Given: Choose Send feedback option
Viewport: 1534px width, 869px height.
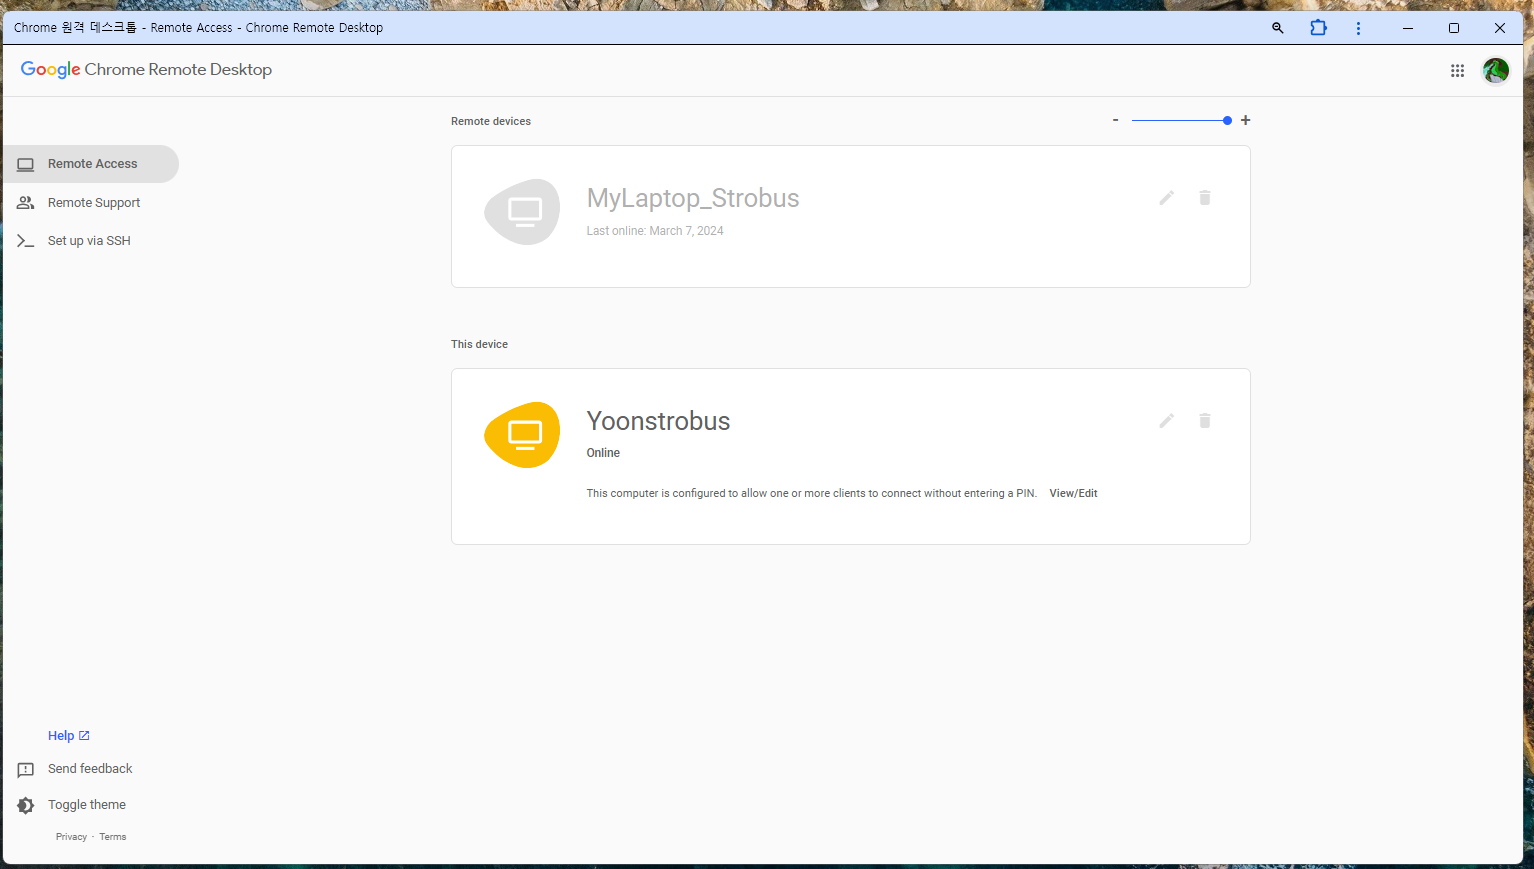Looking at the screenshot, I should tap(90, 769).
